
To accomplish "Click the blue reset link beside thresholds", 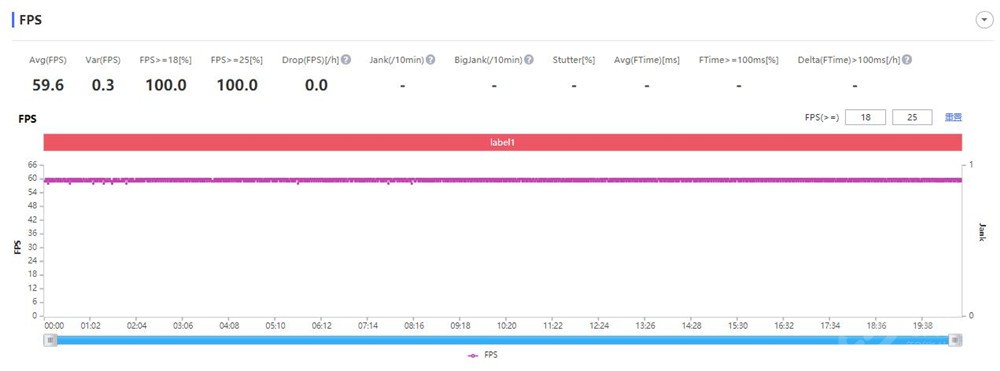I will click(953, 117).
